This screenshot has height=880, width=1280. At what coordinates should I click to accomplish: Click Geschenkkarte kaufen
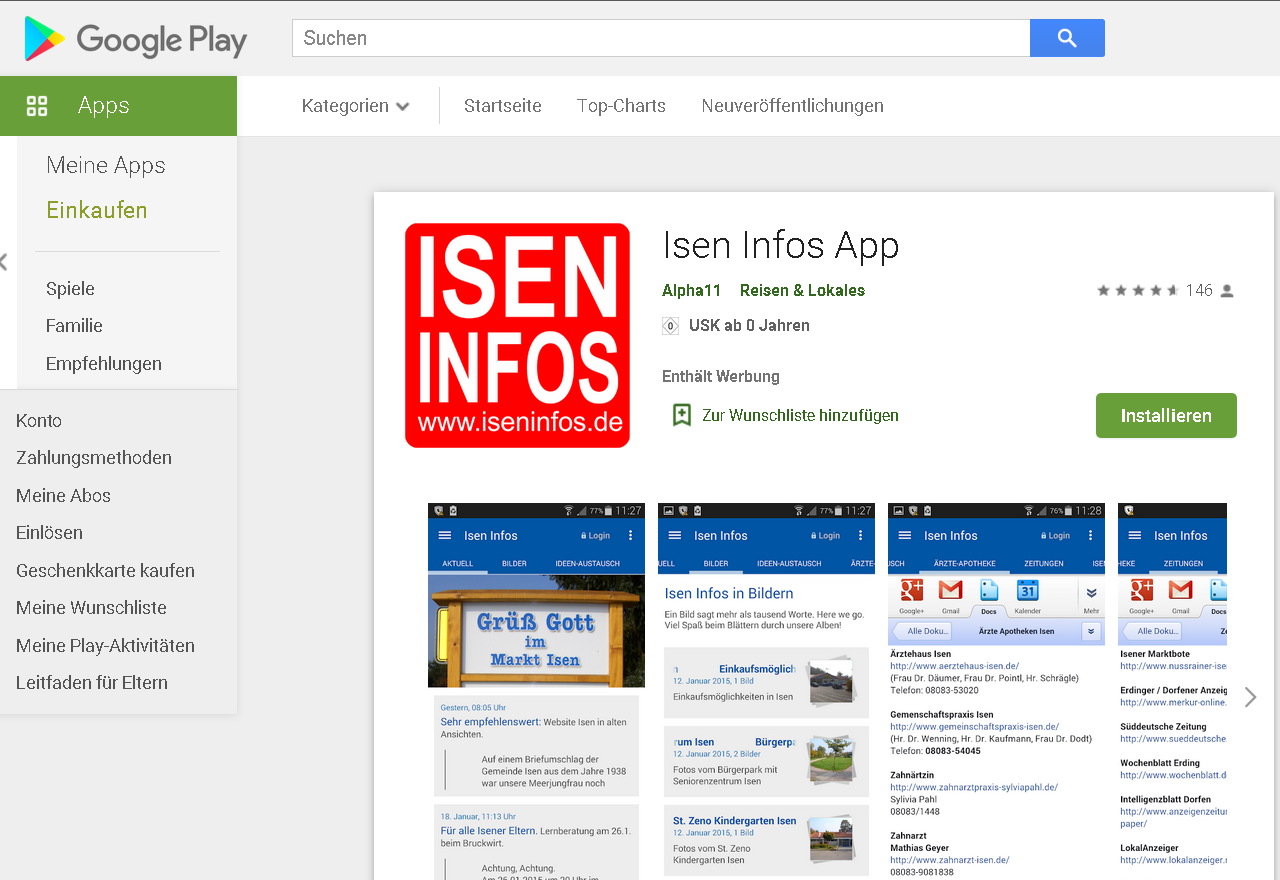105,571
